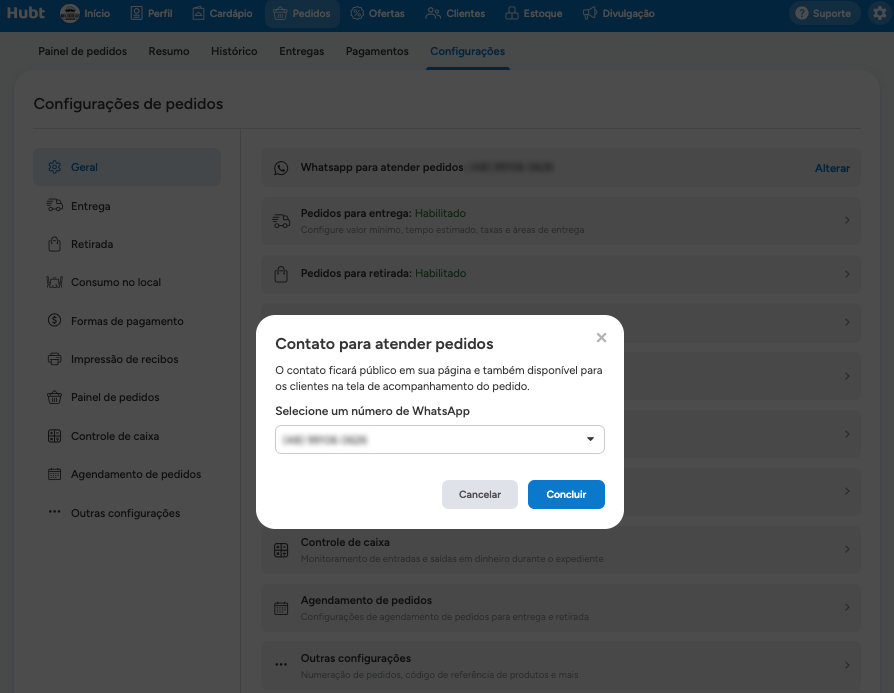This screenshot has width=894, height=693.
Task: Open Outras configurações in the sidebar
Action: [127, 513]
